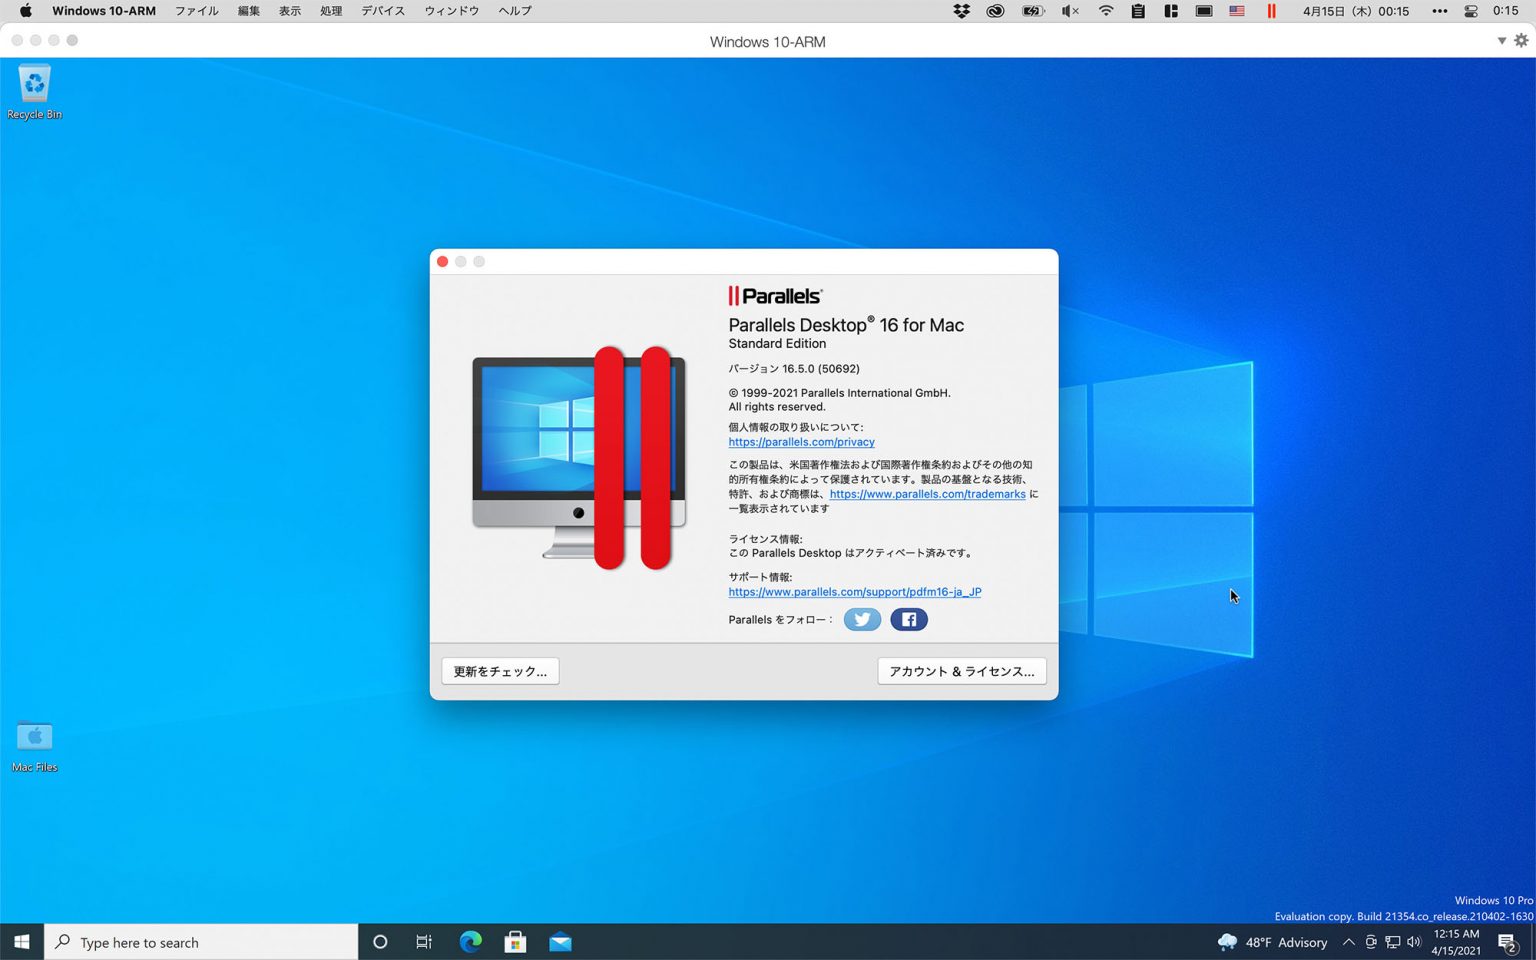The height and width of the screenshot is (960, 1536).
Task: Open the Windows Start menu
Action: [22, 942]
